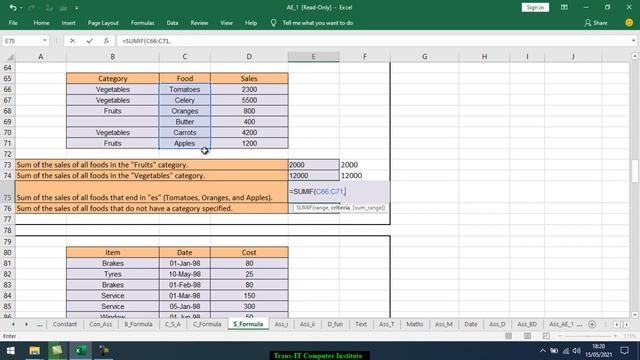Switch to Page Break Preview icon
The image size is (640, 360).
[546, 336]
